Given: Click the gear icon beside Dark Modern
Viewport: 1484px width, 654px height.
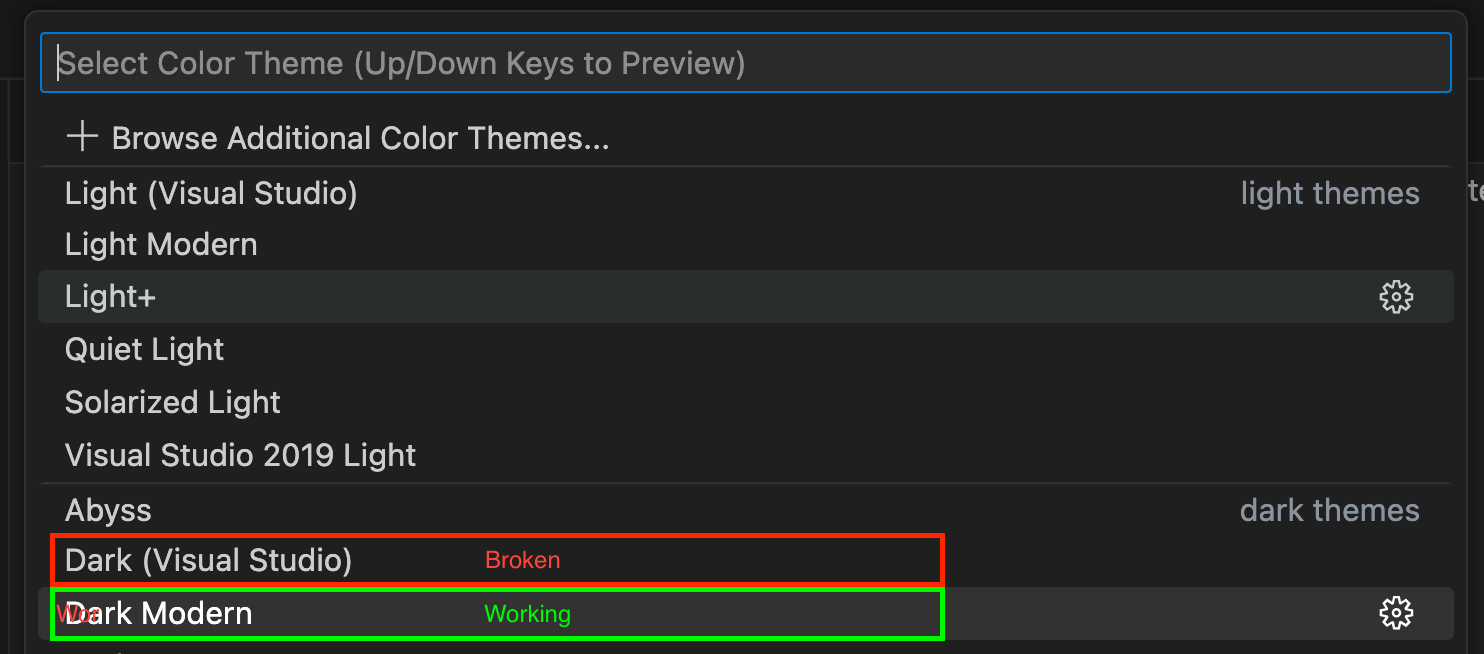Looking at the screenshot, I should pyautogui.click(x=1396, y=613).
